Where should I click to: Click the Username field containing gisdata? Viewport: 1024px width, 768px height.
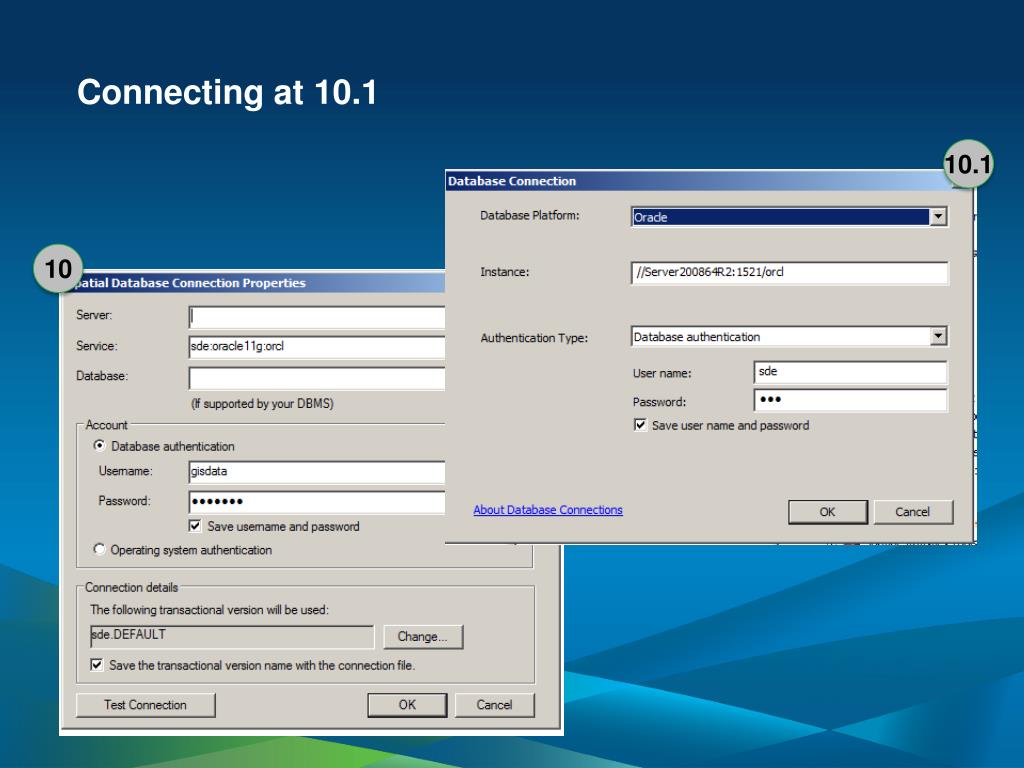click(x=317, y=472)
